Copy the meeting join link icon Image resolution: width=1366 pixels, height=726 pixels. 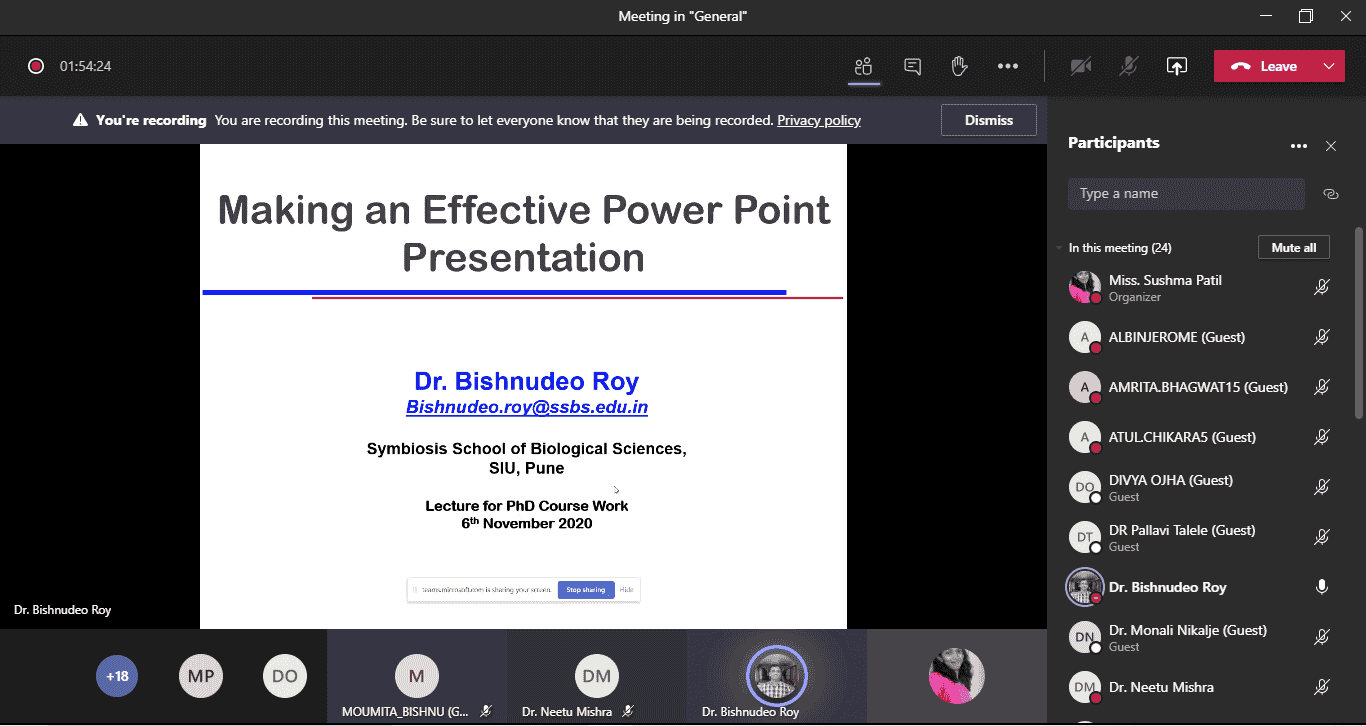pyautogui.click(x=1330, y=194)
